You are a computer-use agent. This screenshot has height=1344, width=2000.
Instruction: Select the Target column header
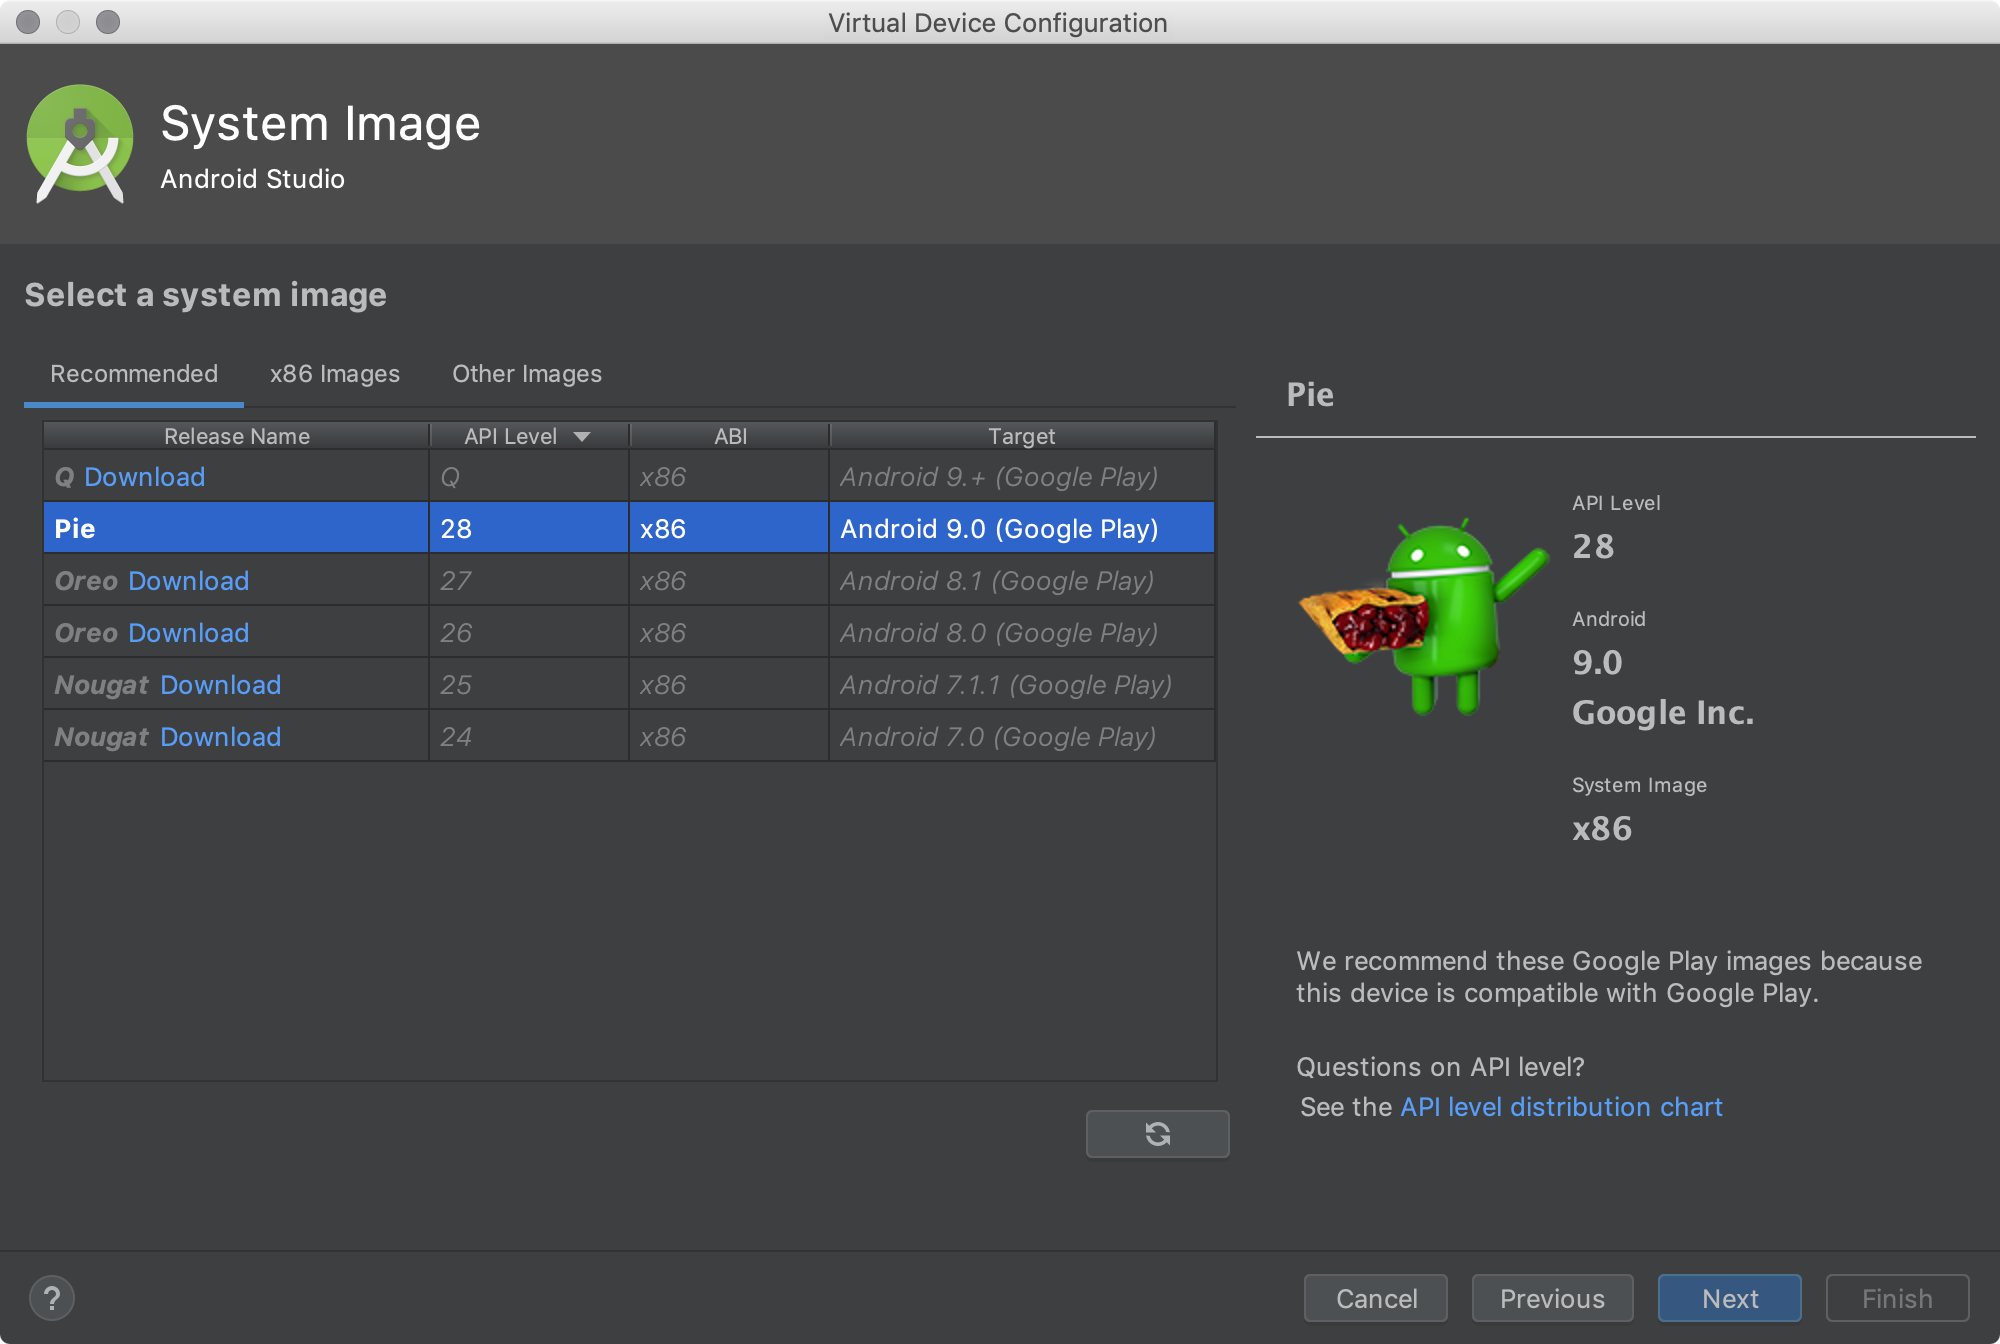pos(1022,436)
